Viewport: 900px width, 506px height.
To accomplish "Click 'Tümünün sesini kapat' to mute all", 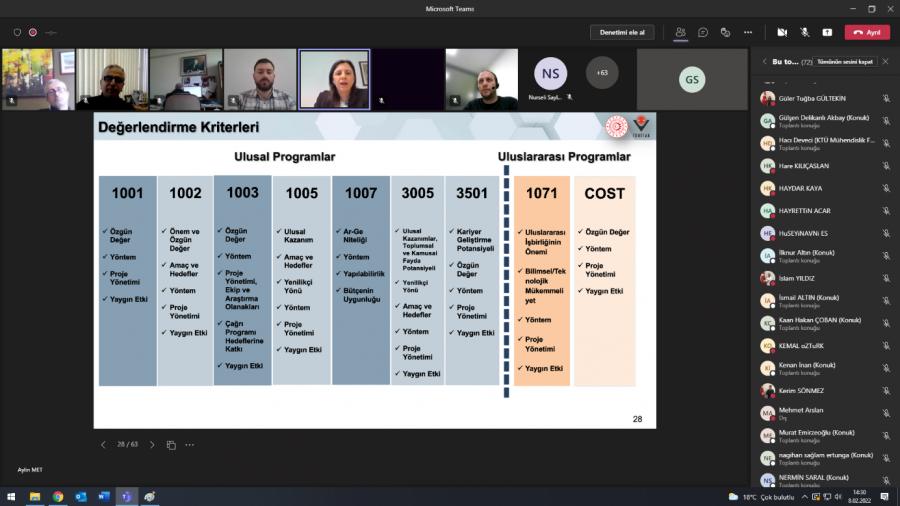I will tap(844, 61).
